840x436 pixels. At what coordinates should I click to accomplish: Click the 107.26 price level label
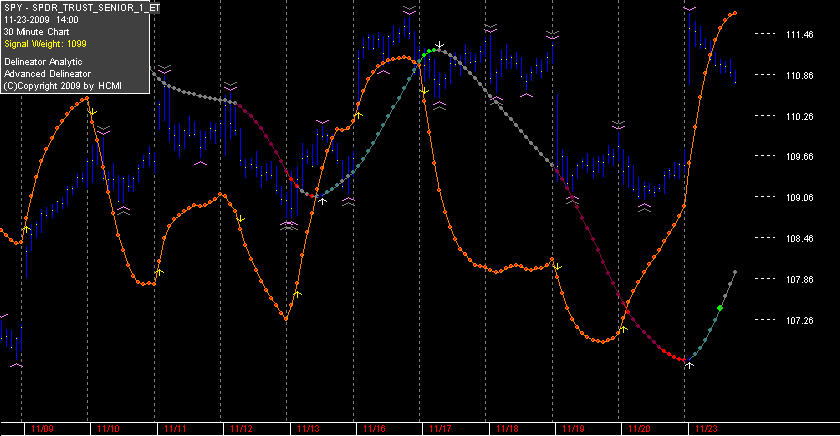point(799,320)
